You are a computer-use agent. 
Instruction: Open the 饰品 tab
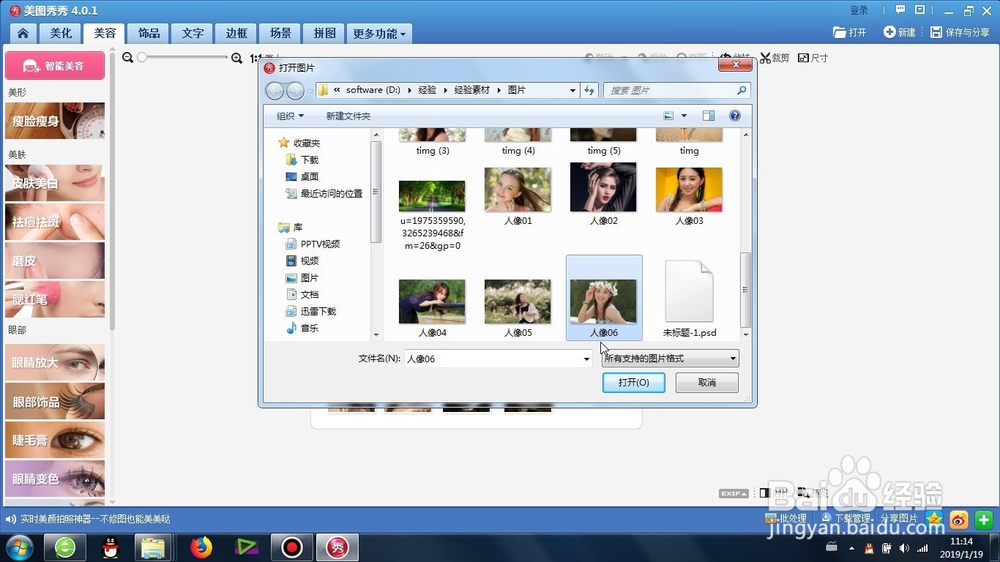pos(149,33)
